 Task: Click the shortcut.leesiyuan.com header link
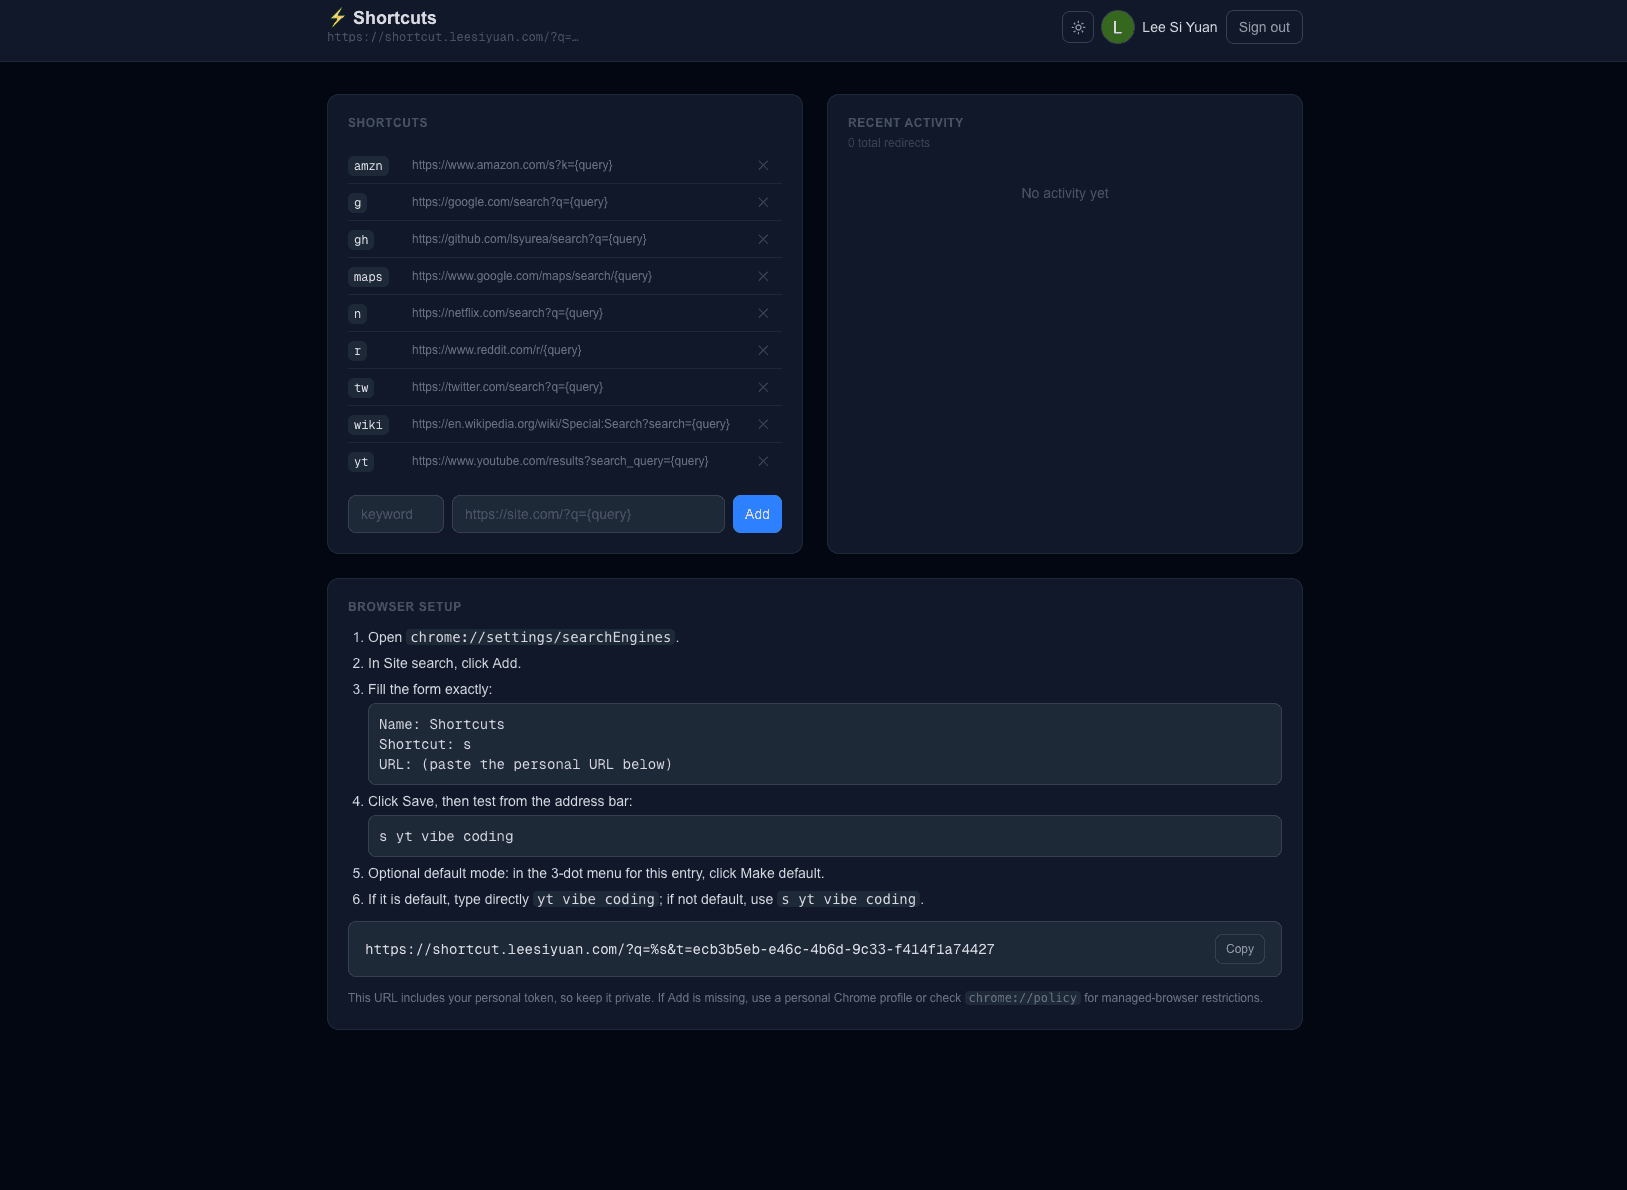coord(453,37)
